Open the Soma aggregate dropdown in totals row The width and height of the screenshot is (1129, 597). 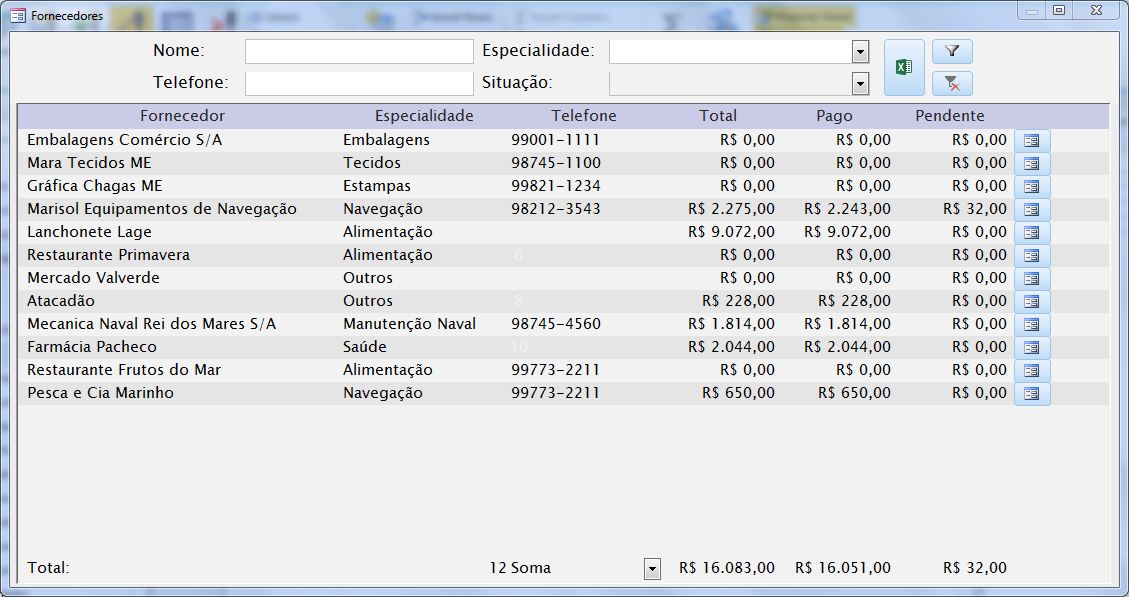pyautogui.click(x=652, y=569)
